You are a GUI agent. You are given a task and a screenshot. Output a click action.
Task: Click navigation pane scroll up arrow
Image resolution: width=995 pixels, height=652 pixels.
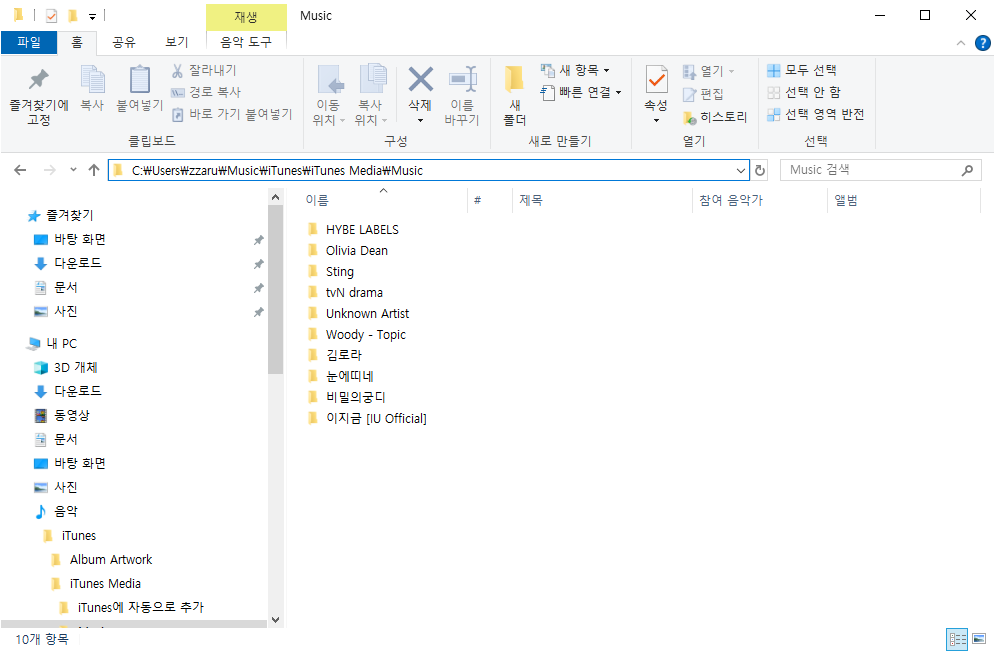(275, 197)
